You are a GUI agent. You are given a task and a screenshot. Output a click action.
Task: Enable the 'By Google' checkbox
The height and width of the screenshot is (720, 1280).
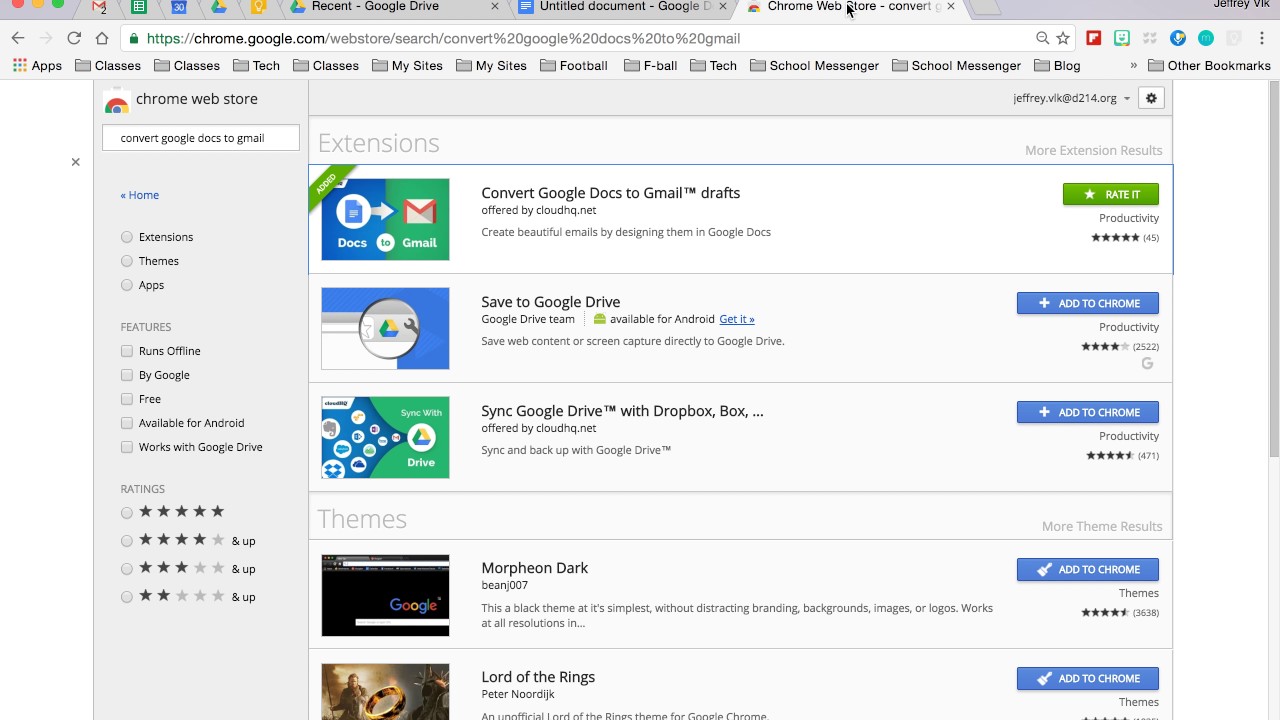pos(127,375)
